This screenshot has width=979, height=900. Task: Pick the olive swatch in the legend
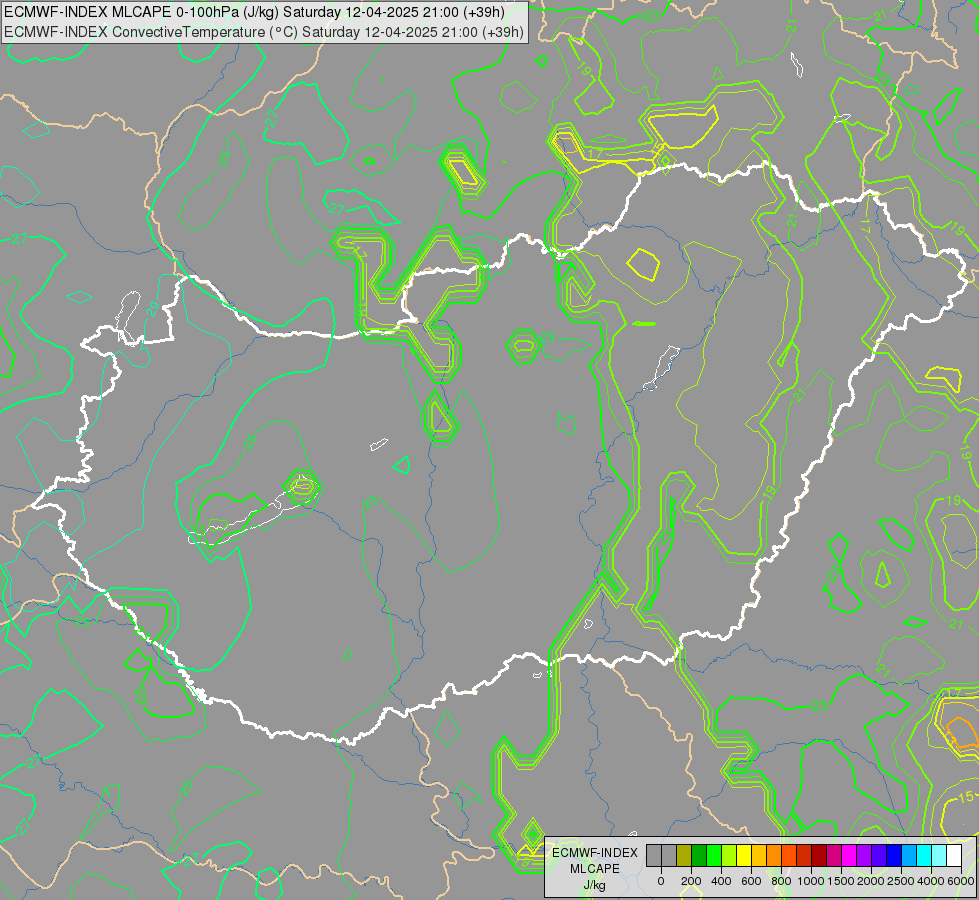click(x=684, y=856)
